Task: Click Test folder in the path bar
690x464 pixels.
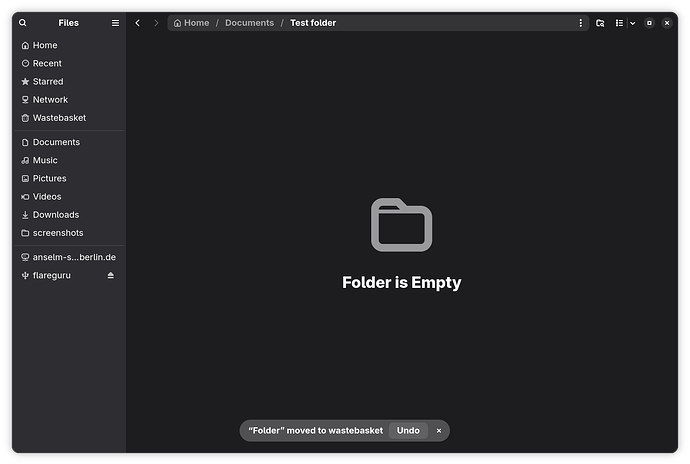Action: point(313,23)
